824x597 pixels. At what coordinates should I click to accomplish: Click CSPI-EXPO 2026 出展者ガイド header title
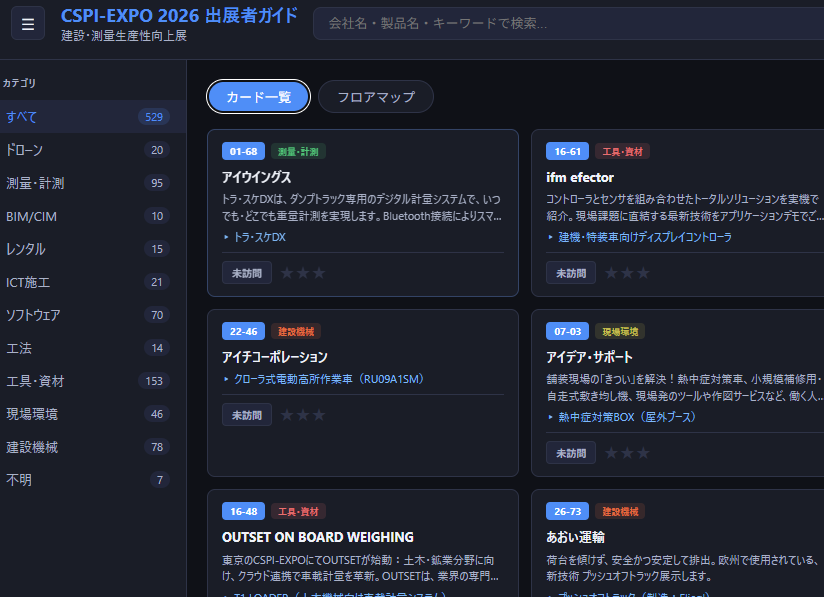tap(179, 16)
